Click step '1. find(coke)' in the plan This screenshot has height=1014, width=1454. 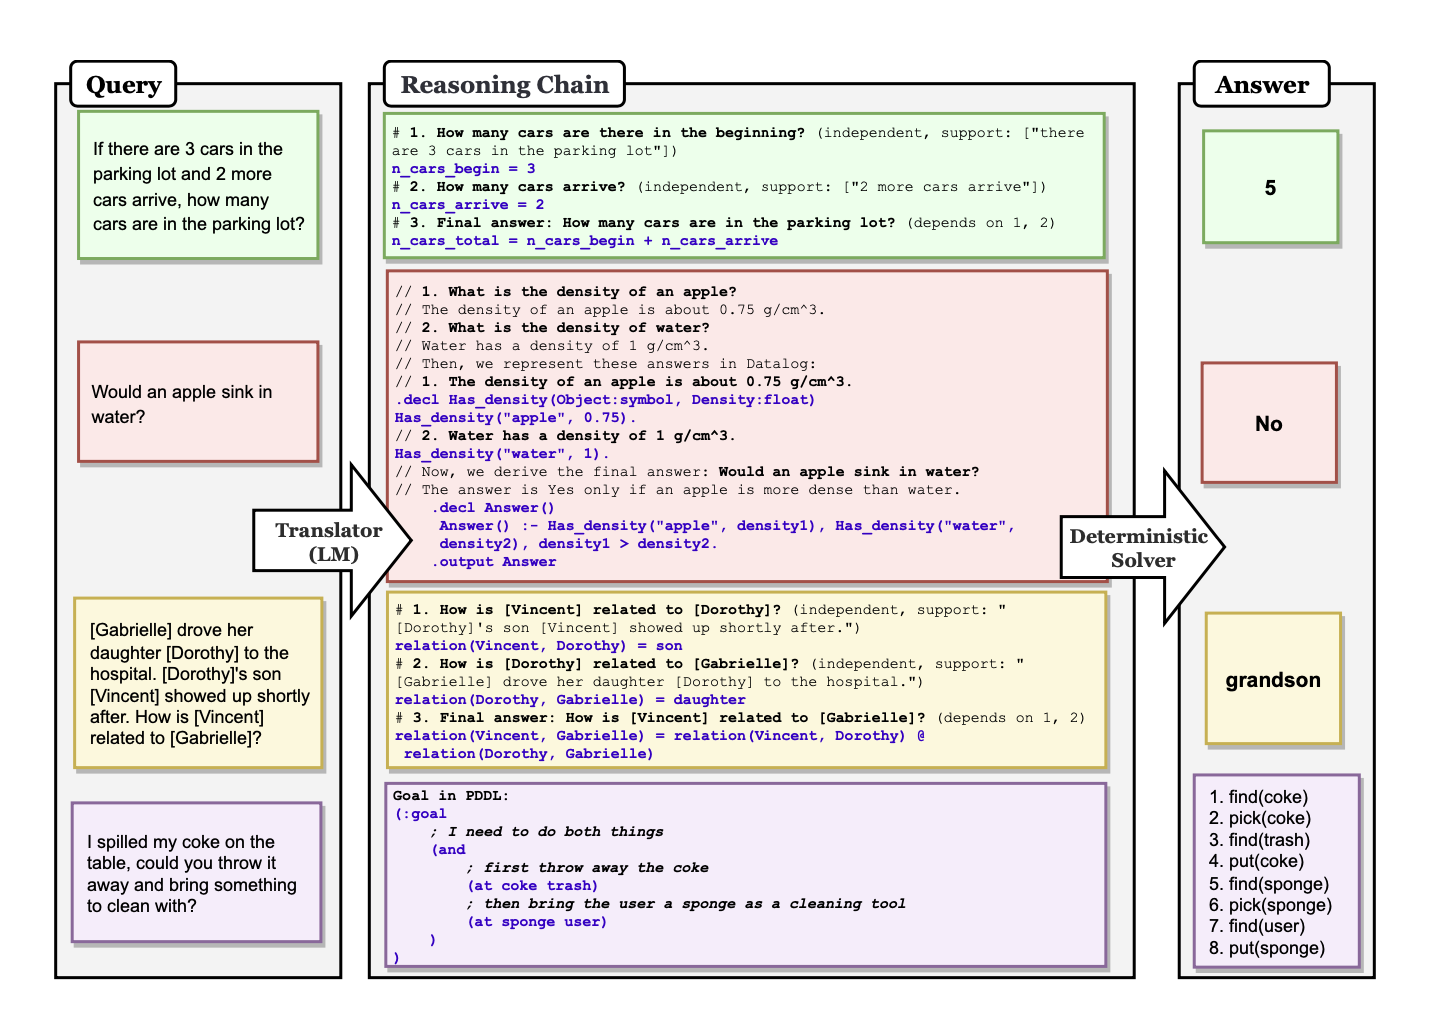tap(1258, 797)
